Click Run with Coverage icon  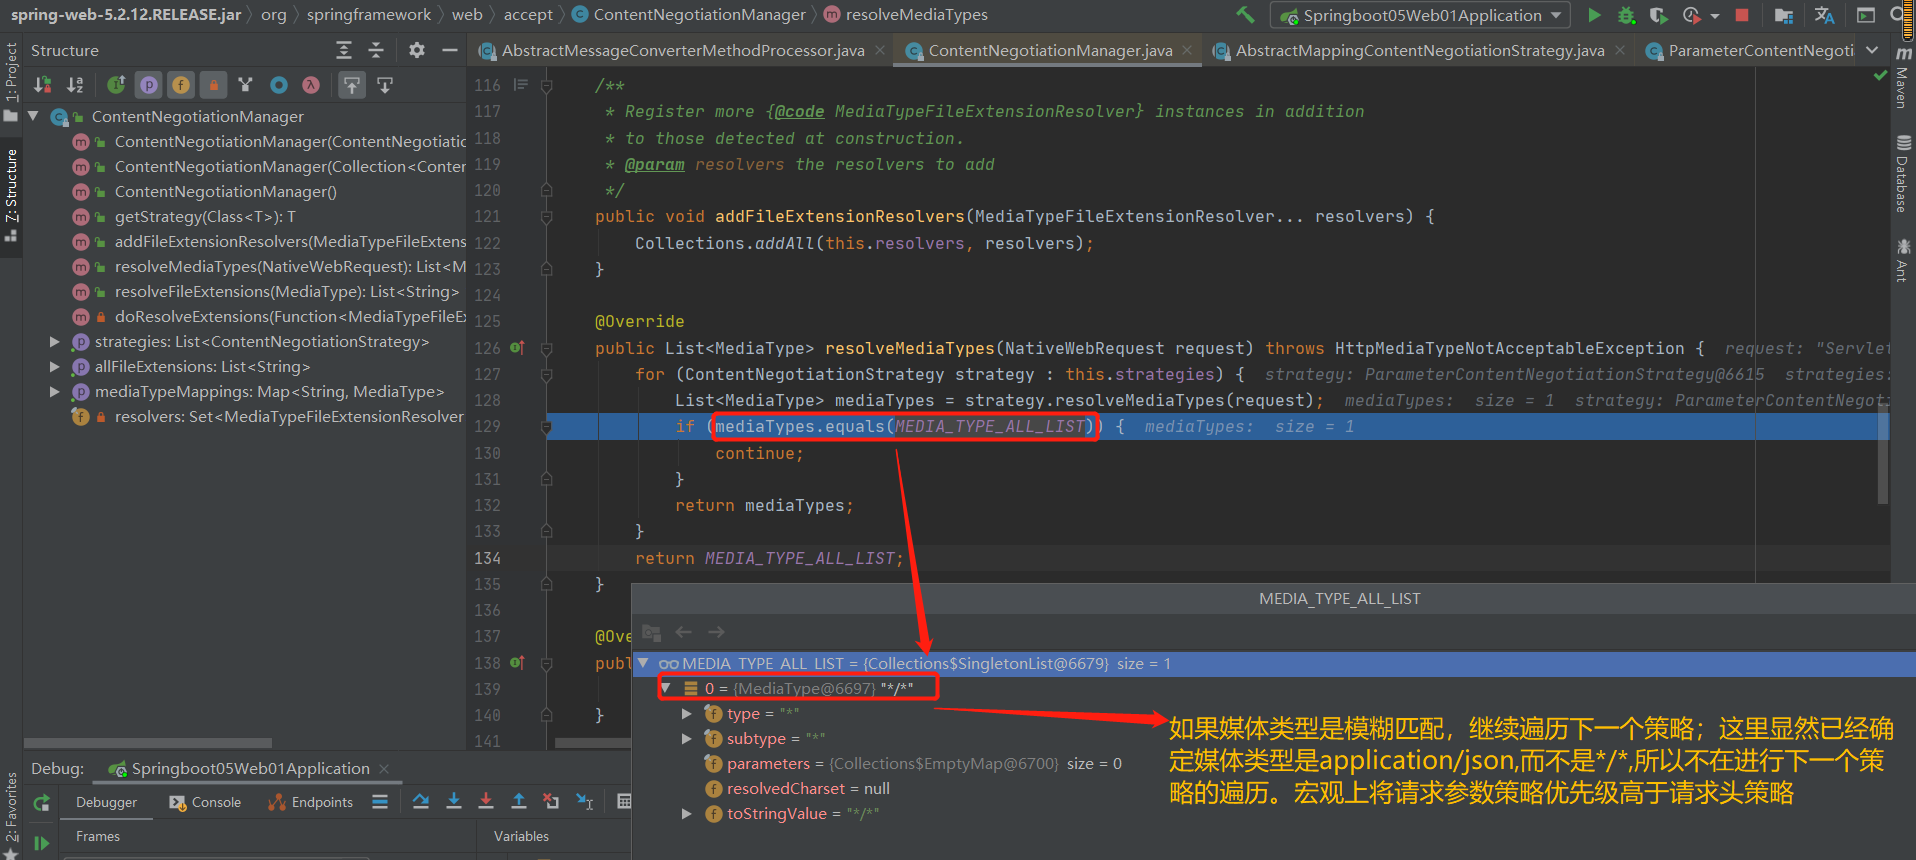pyautogui.click(x=1658, y=15)
